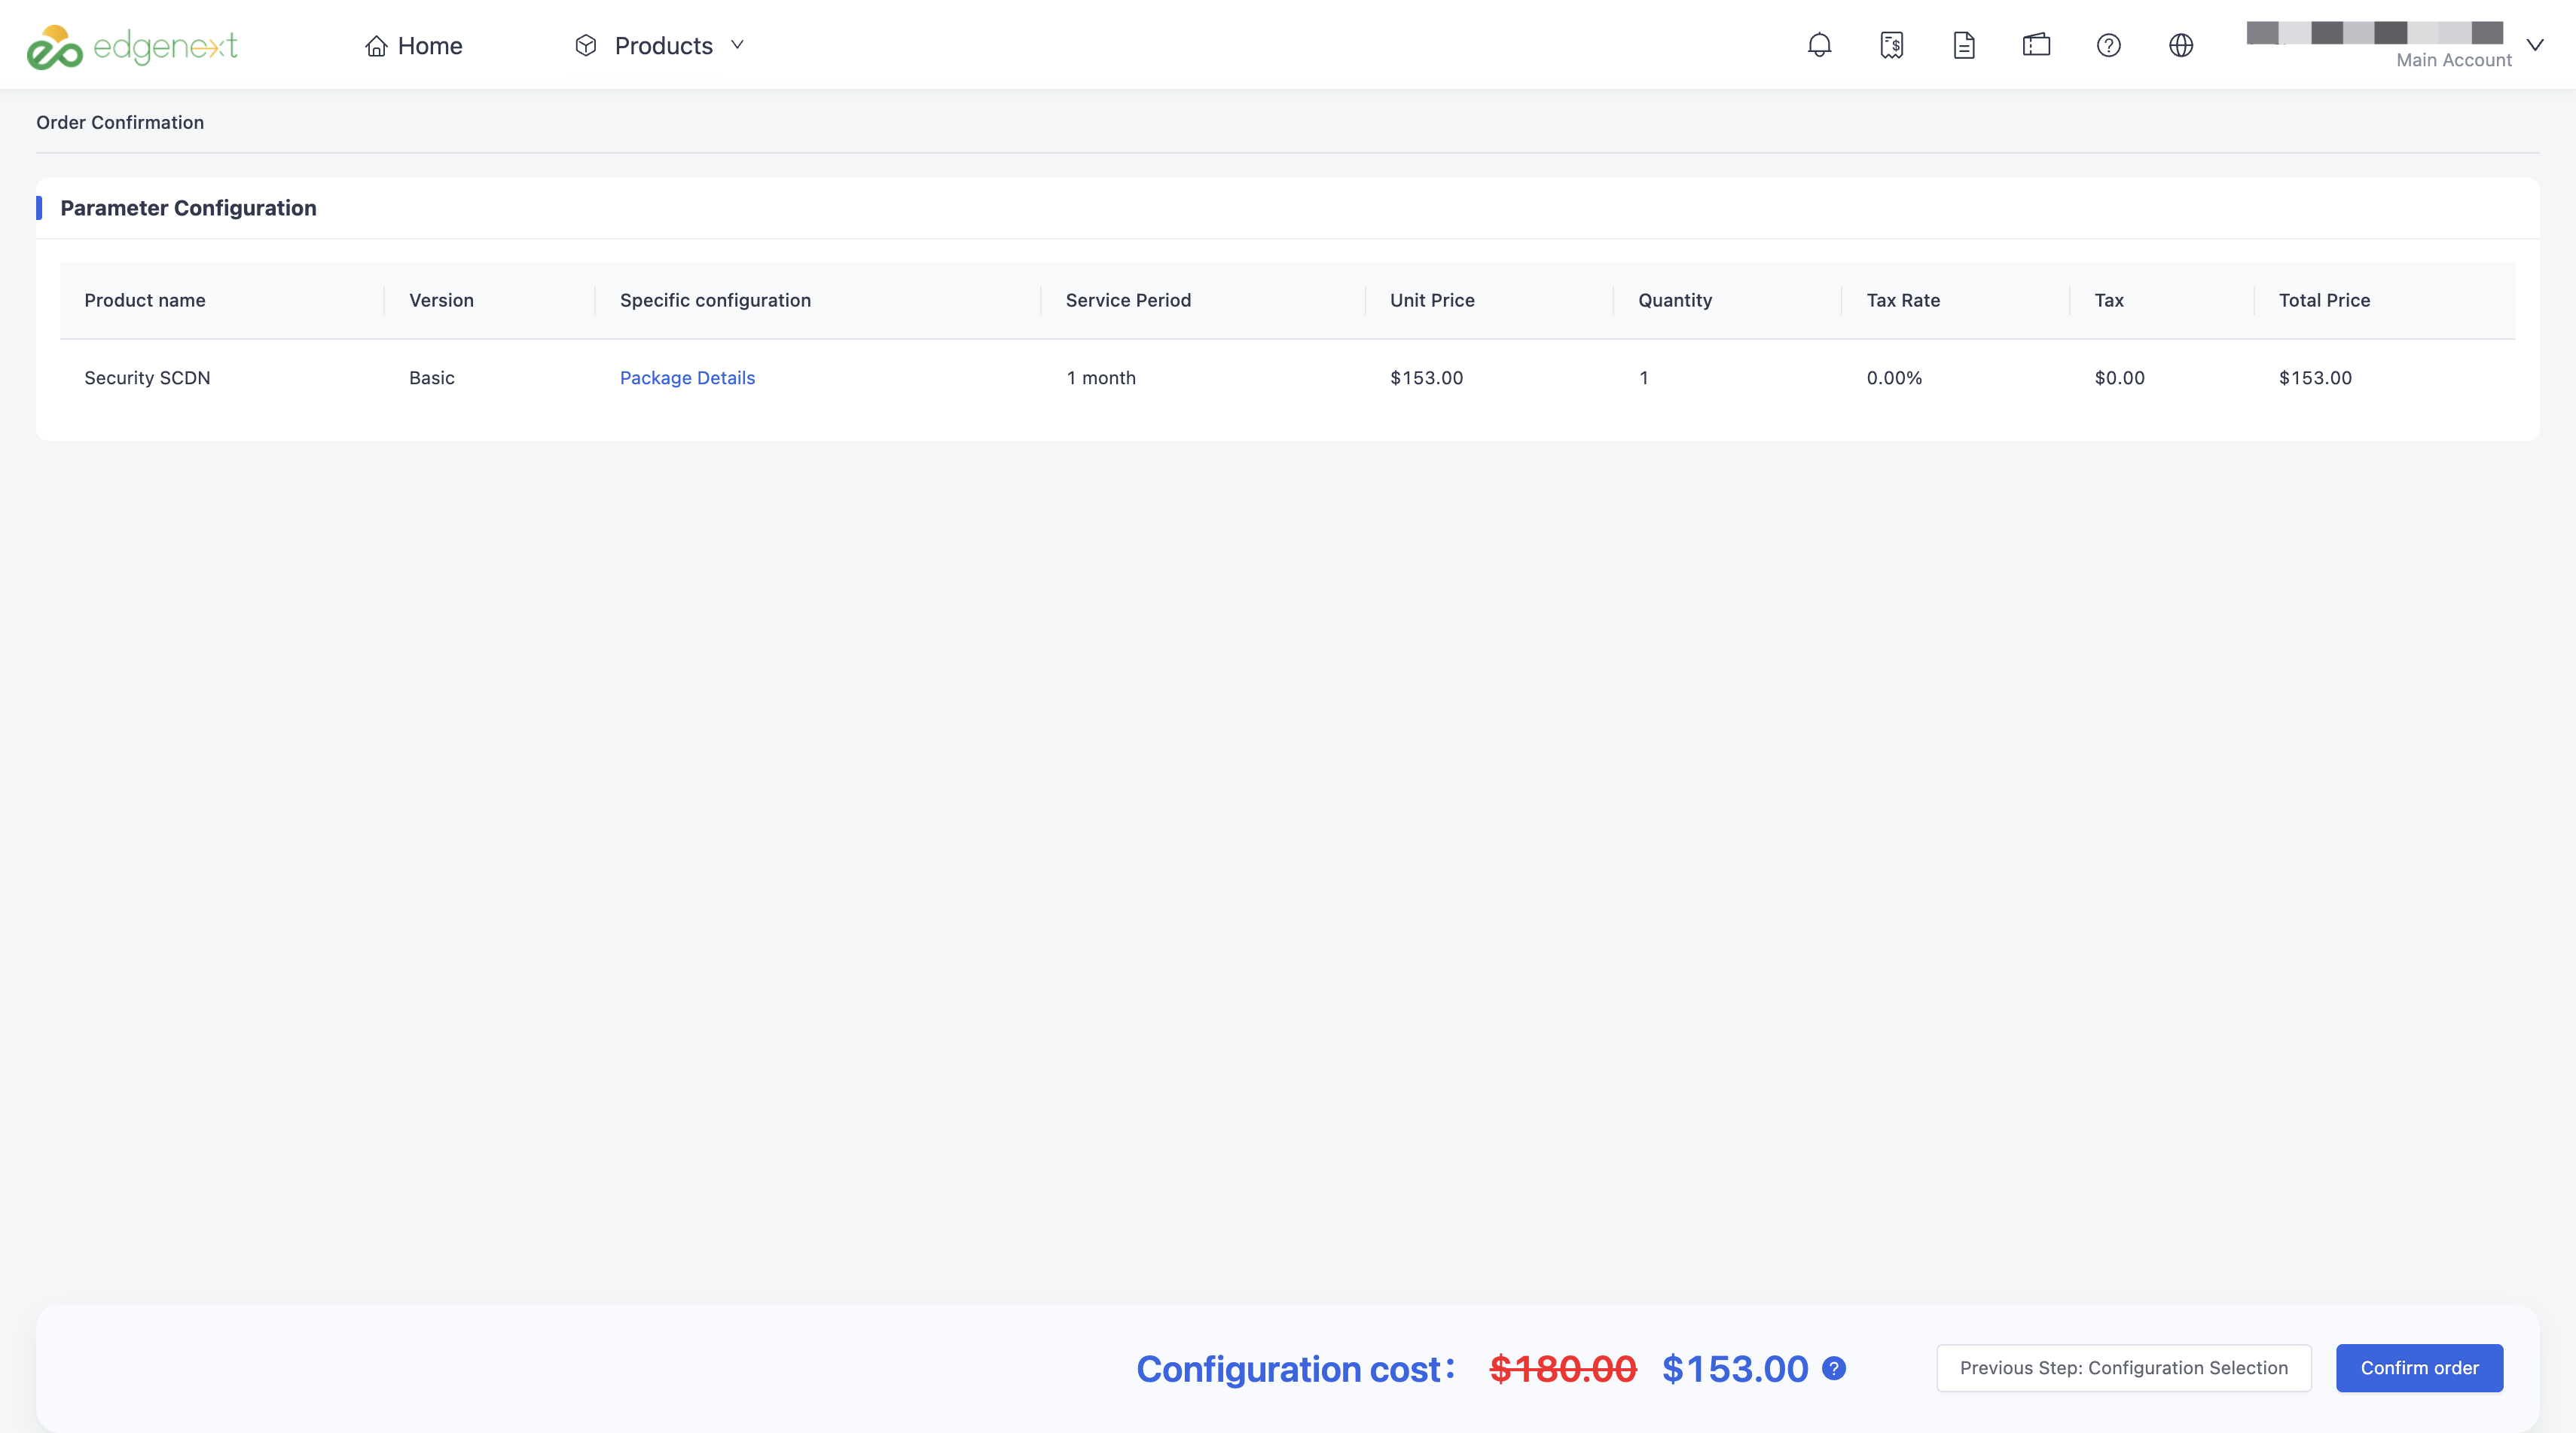Click the Quantity column header
Image resolution: width=2576 pixels, height=1433 pixels.
[x=1675, y=300]
